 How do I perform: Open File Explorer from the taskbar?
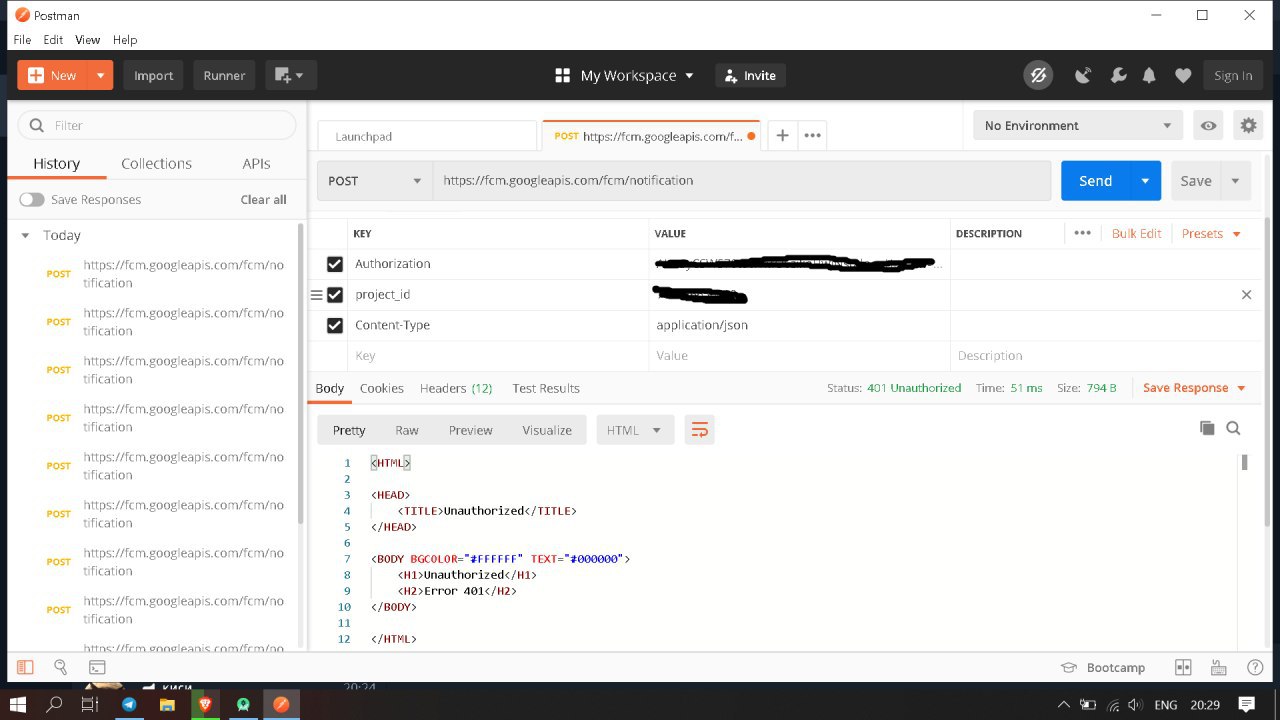tap(167, 704)
